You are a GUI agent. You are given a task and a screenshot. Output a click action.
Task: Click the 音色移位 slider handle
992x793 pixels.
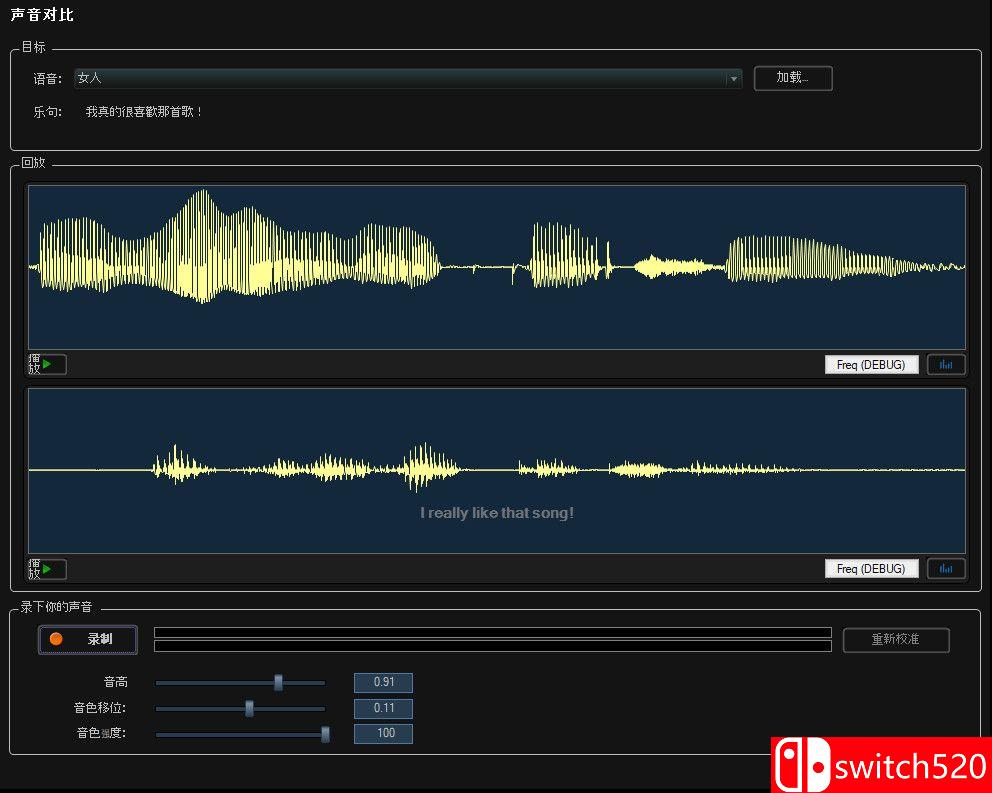coord(249,709)
